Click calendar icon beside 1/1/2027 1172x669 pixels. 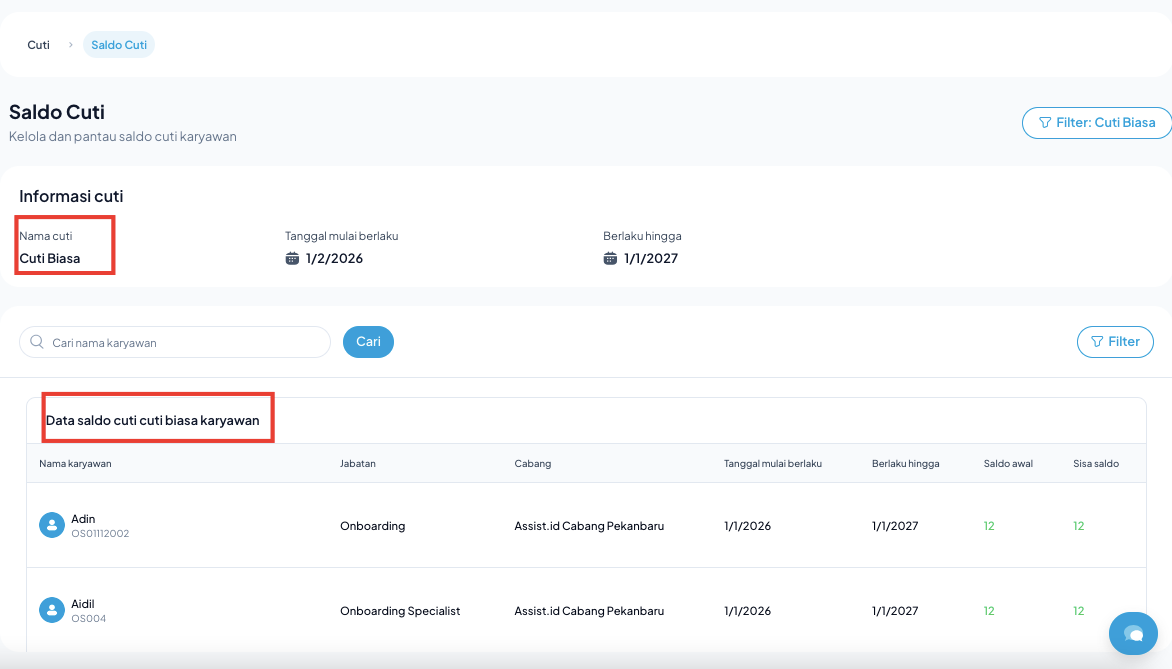point(610,258)
